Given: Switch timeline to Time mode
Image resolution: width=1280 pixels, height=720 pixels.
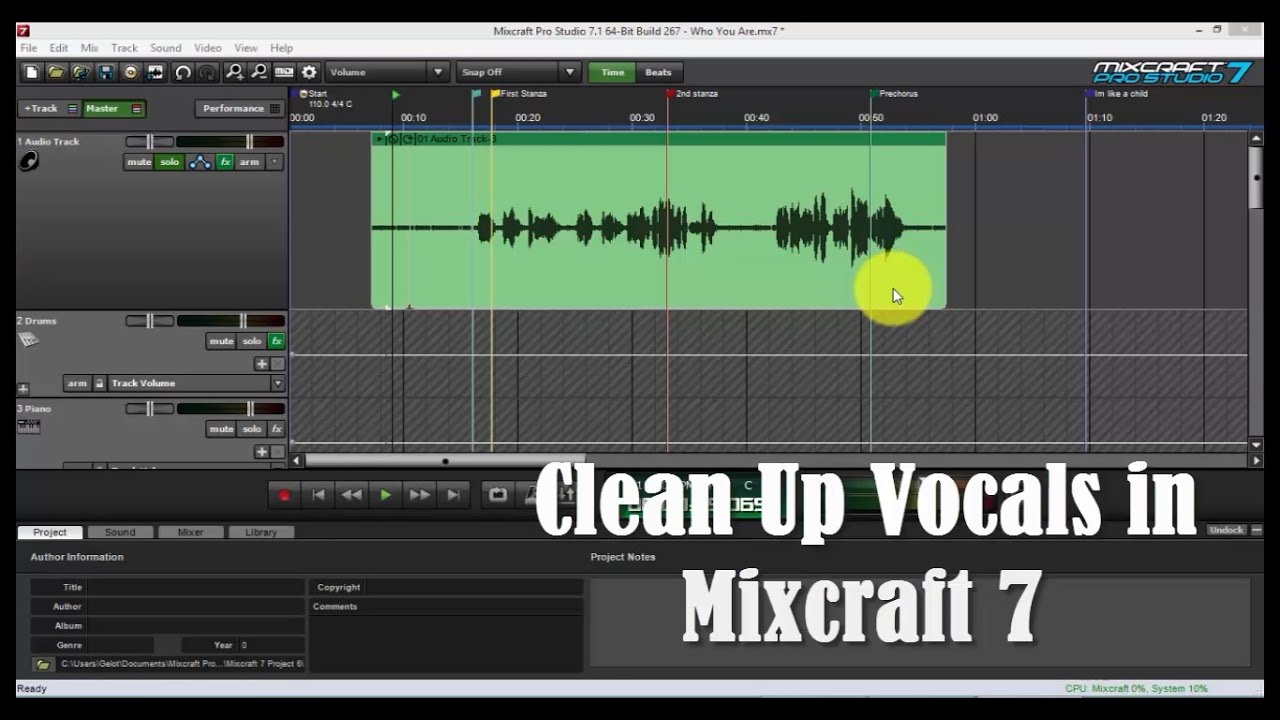Looking at the screenshot, I should pos(612,72).
